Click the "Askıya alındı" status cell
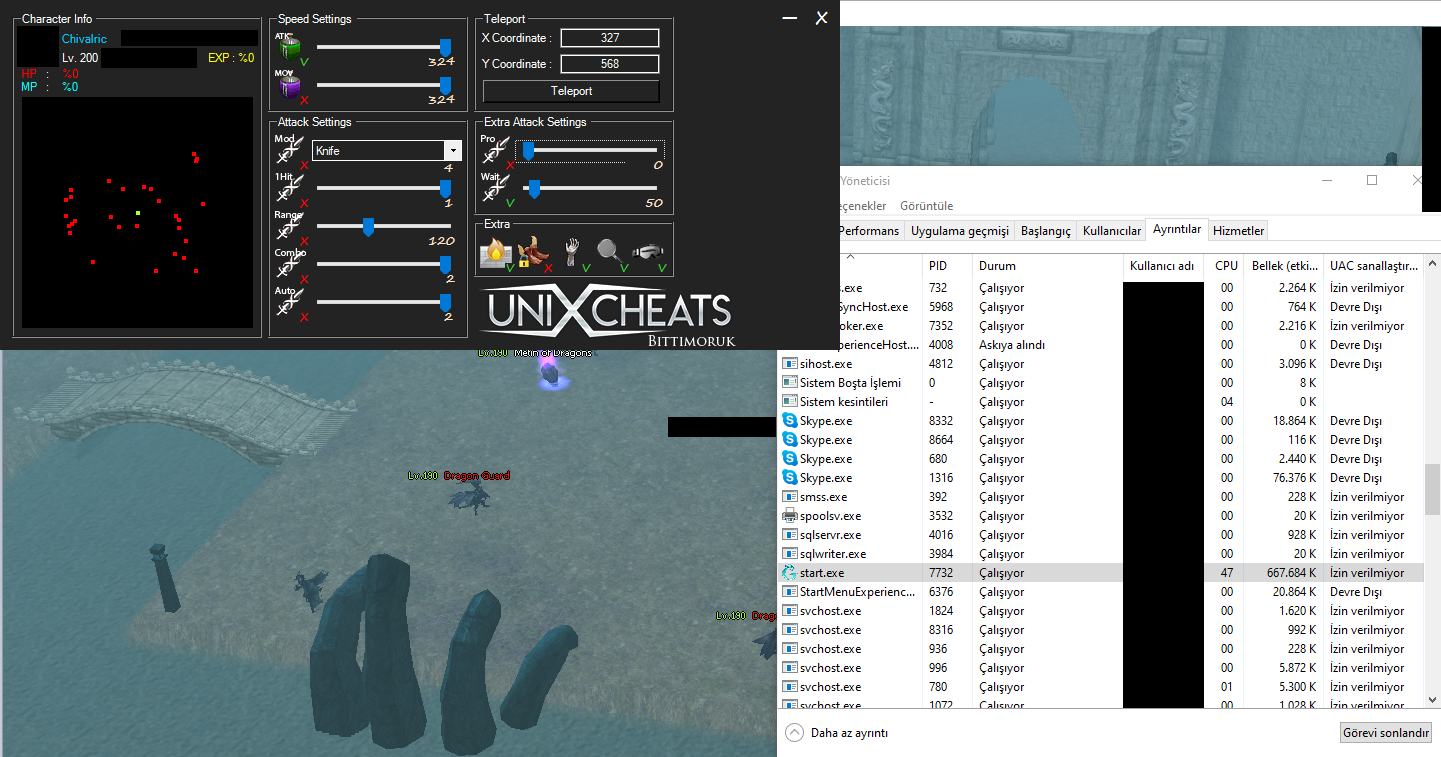Viewport: 1441px width, 757px height. tap(1011, 345)
